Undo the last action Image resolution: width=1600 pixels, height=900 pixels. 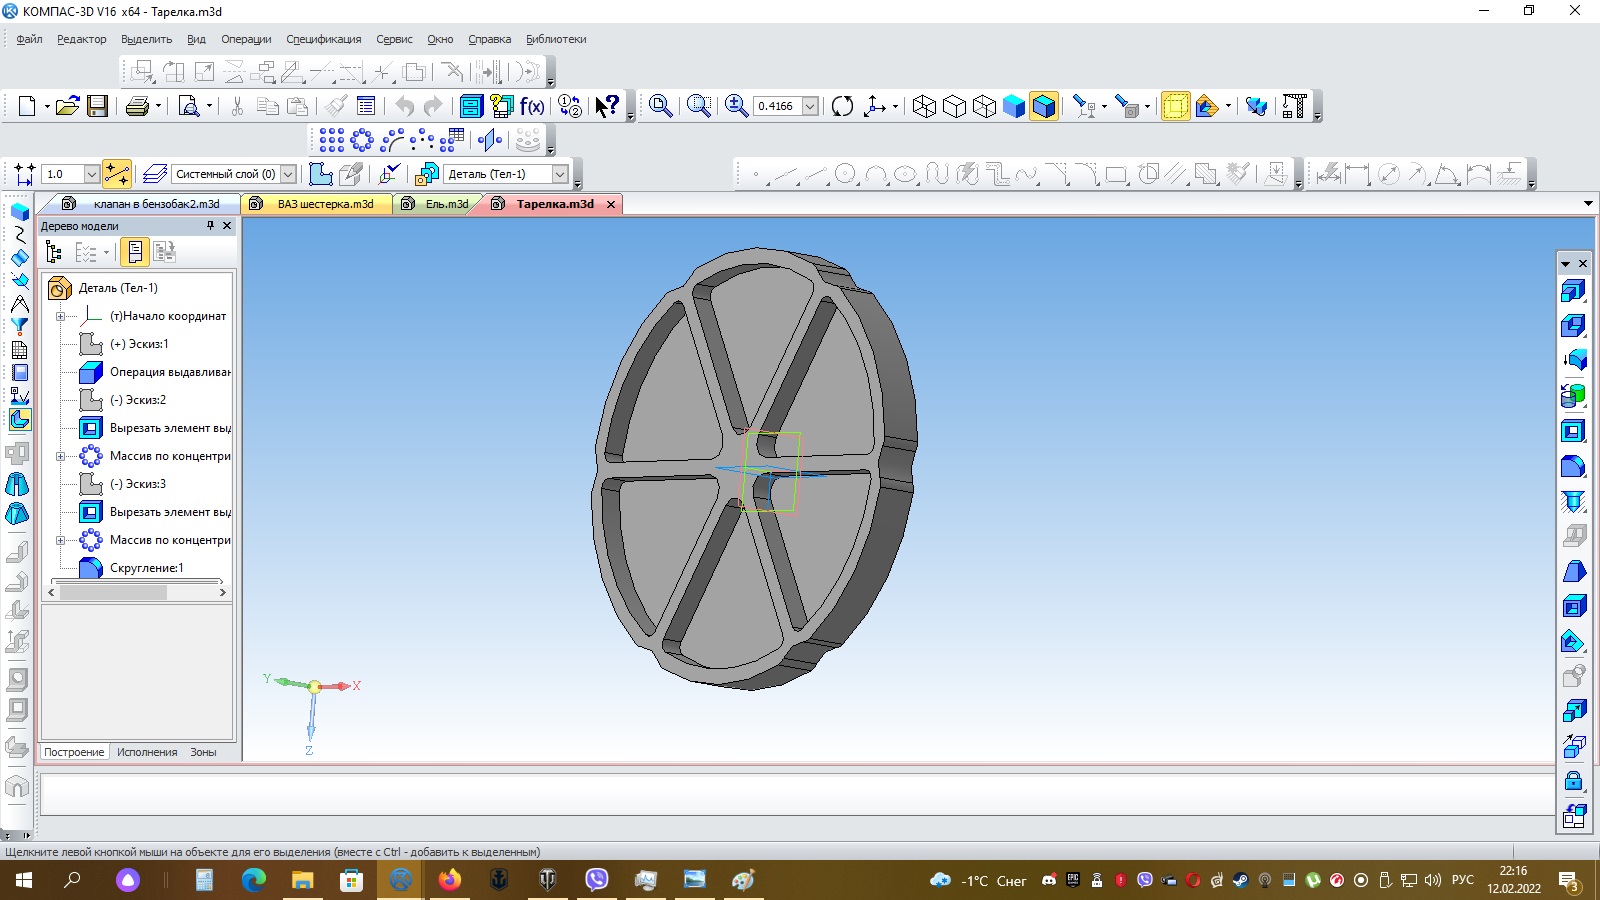404,106
